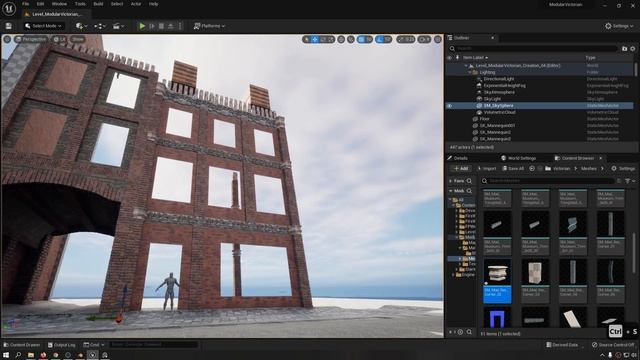The width and height of the screenshot is (640, 360).
Task: Sort Outliner by Type column
Action: (x=590, y=58)
